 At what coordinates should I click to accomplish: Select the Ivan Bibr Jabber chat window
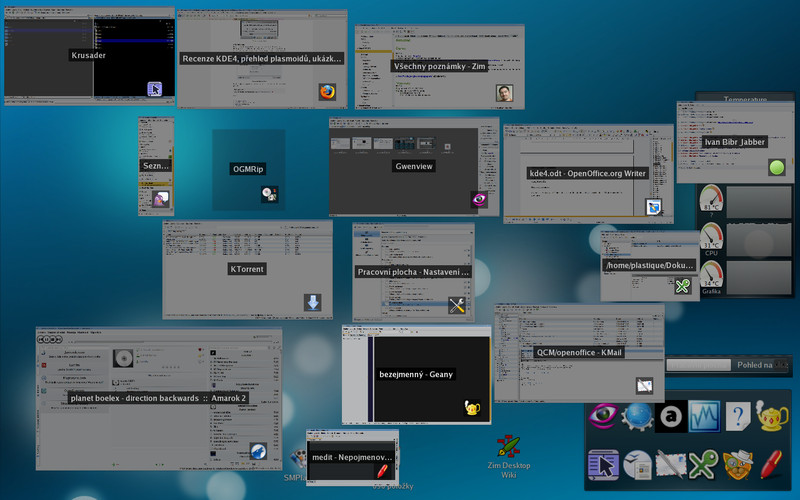[x=735, y=142]
